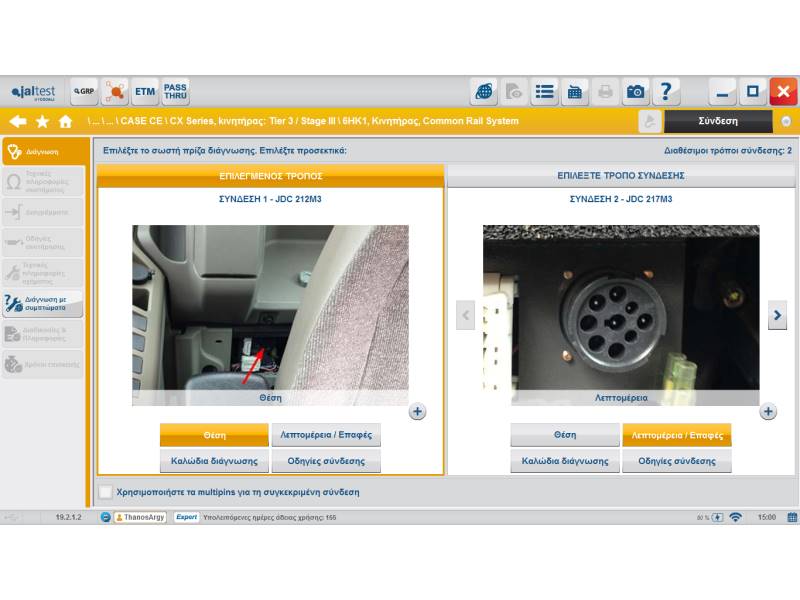
Task: Expand the connection 2 image with plus
Action: tap(768, 411)
